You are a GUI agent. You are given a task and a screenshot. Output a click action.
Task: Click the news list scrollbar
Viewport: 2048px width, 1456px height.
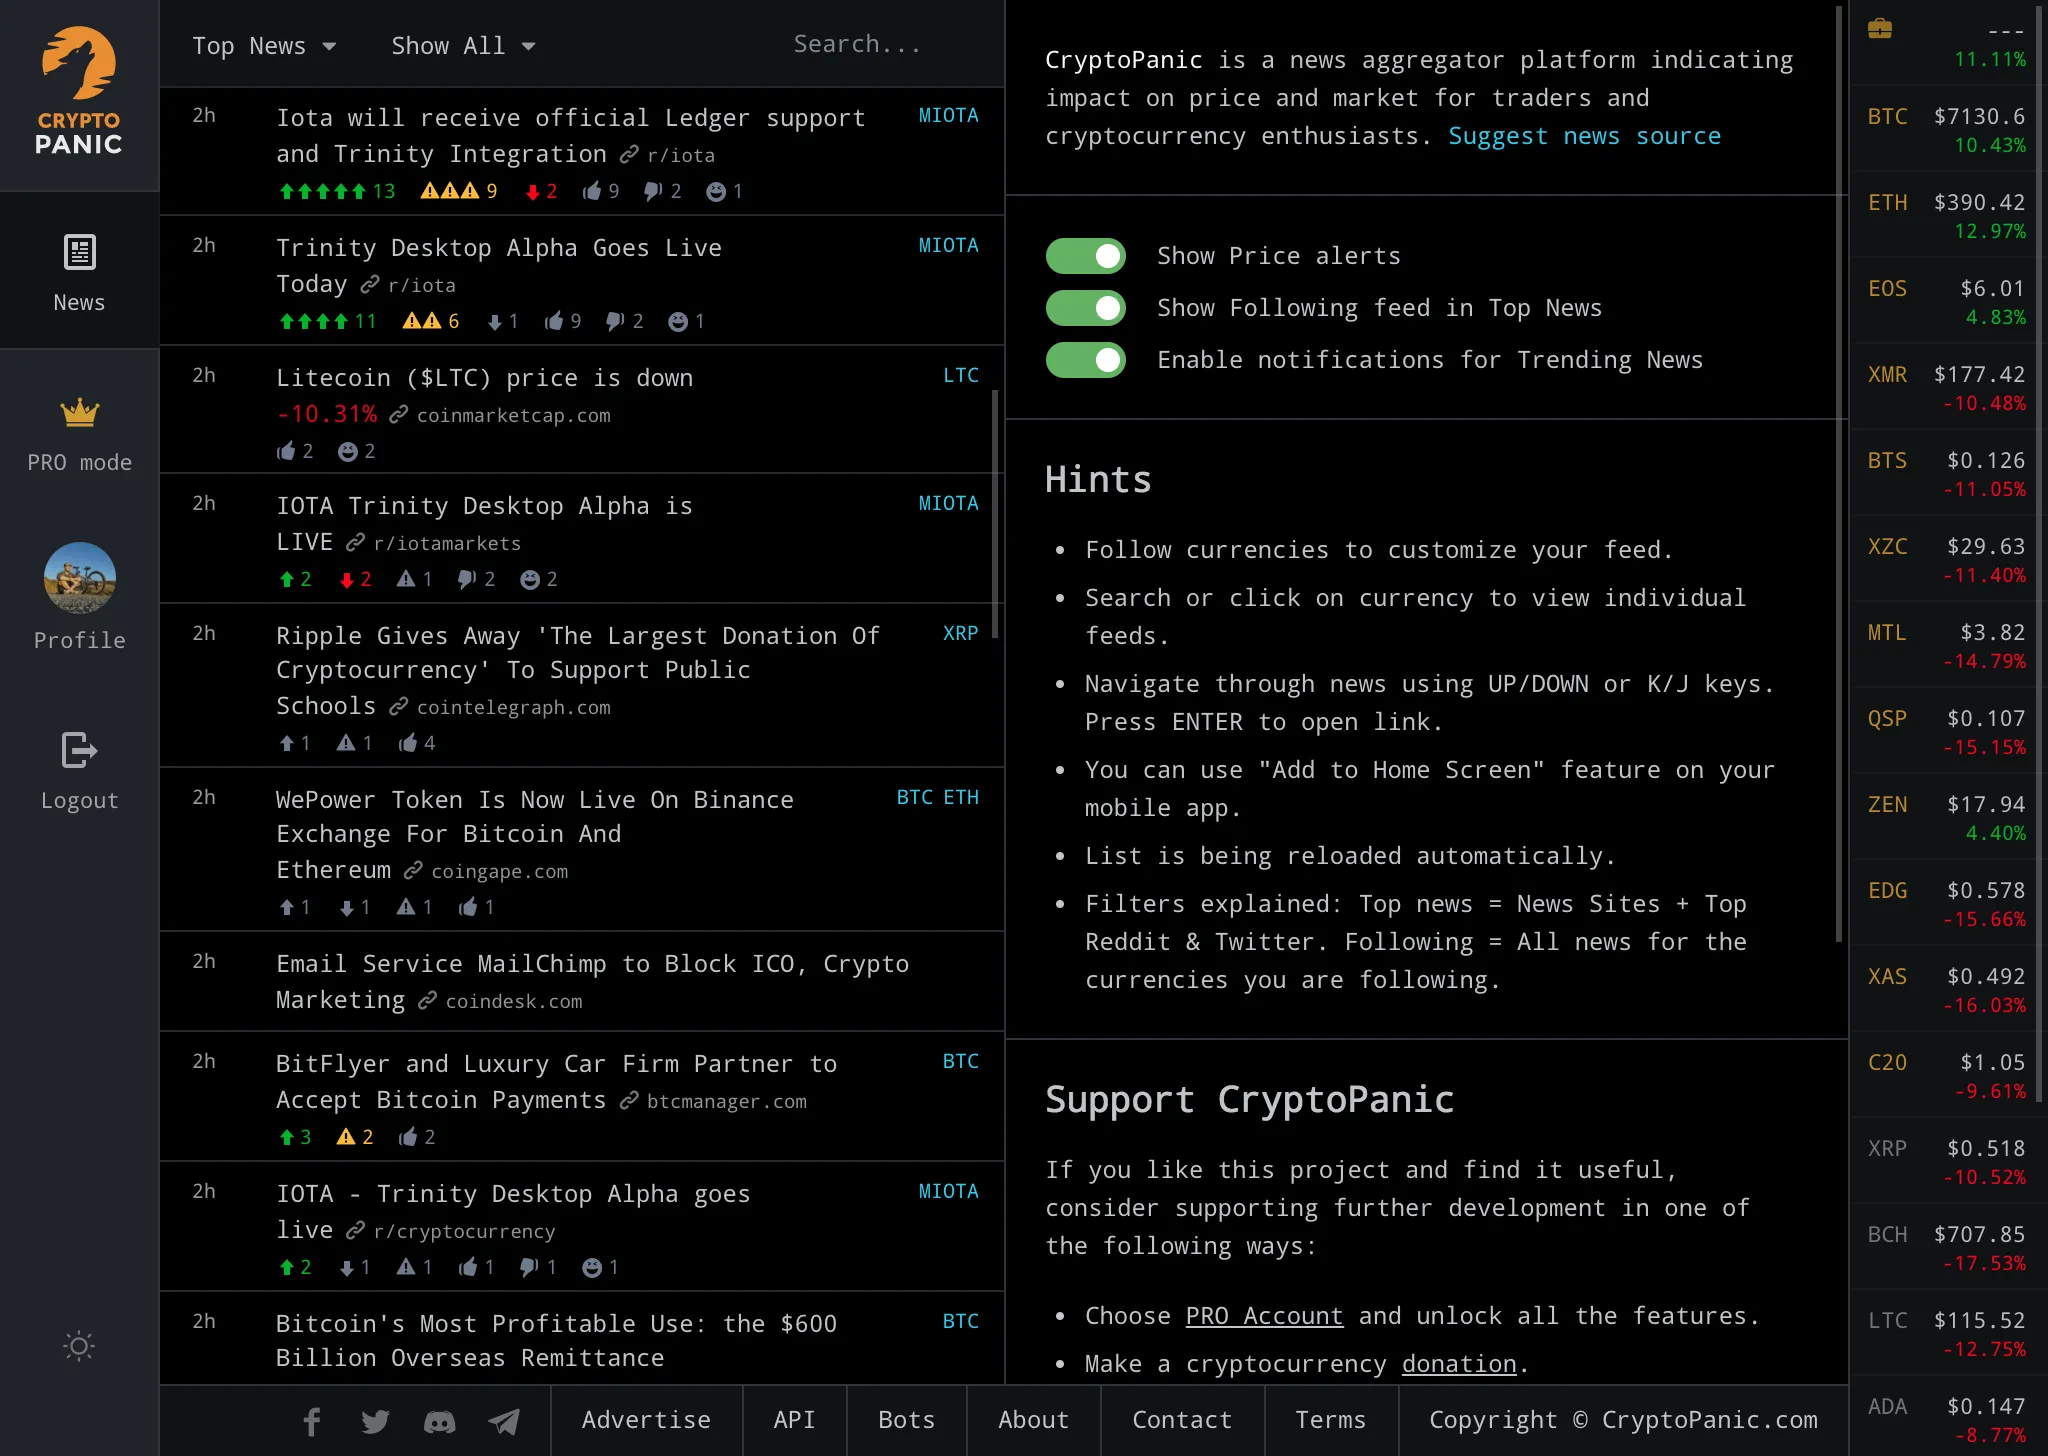(x=994, y=513)
